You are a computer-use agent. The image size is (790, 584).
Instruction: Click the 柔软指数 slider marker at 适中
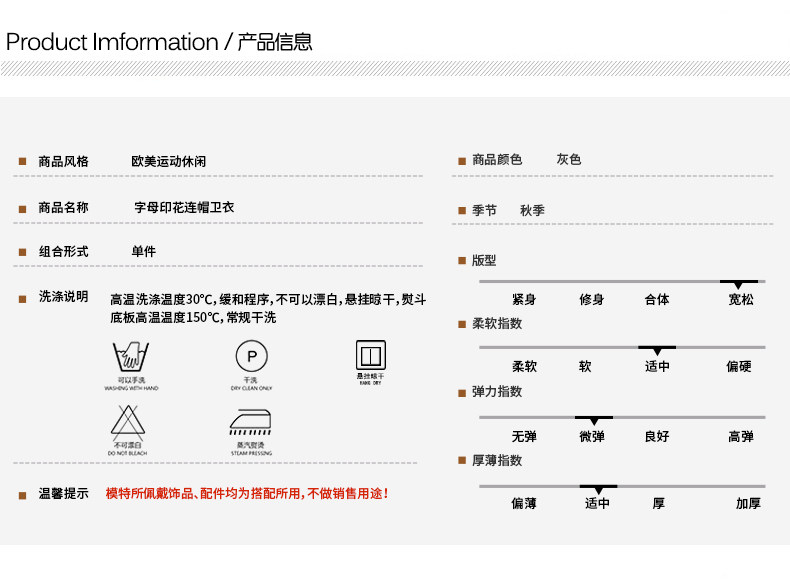click(657, 350)
